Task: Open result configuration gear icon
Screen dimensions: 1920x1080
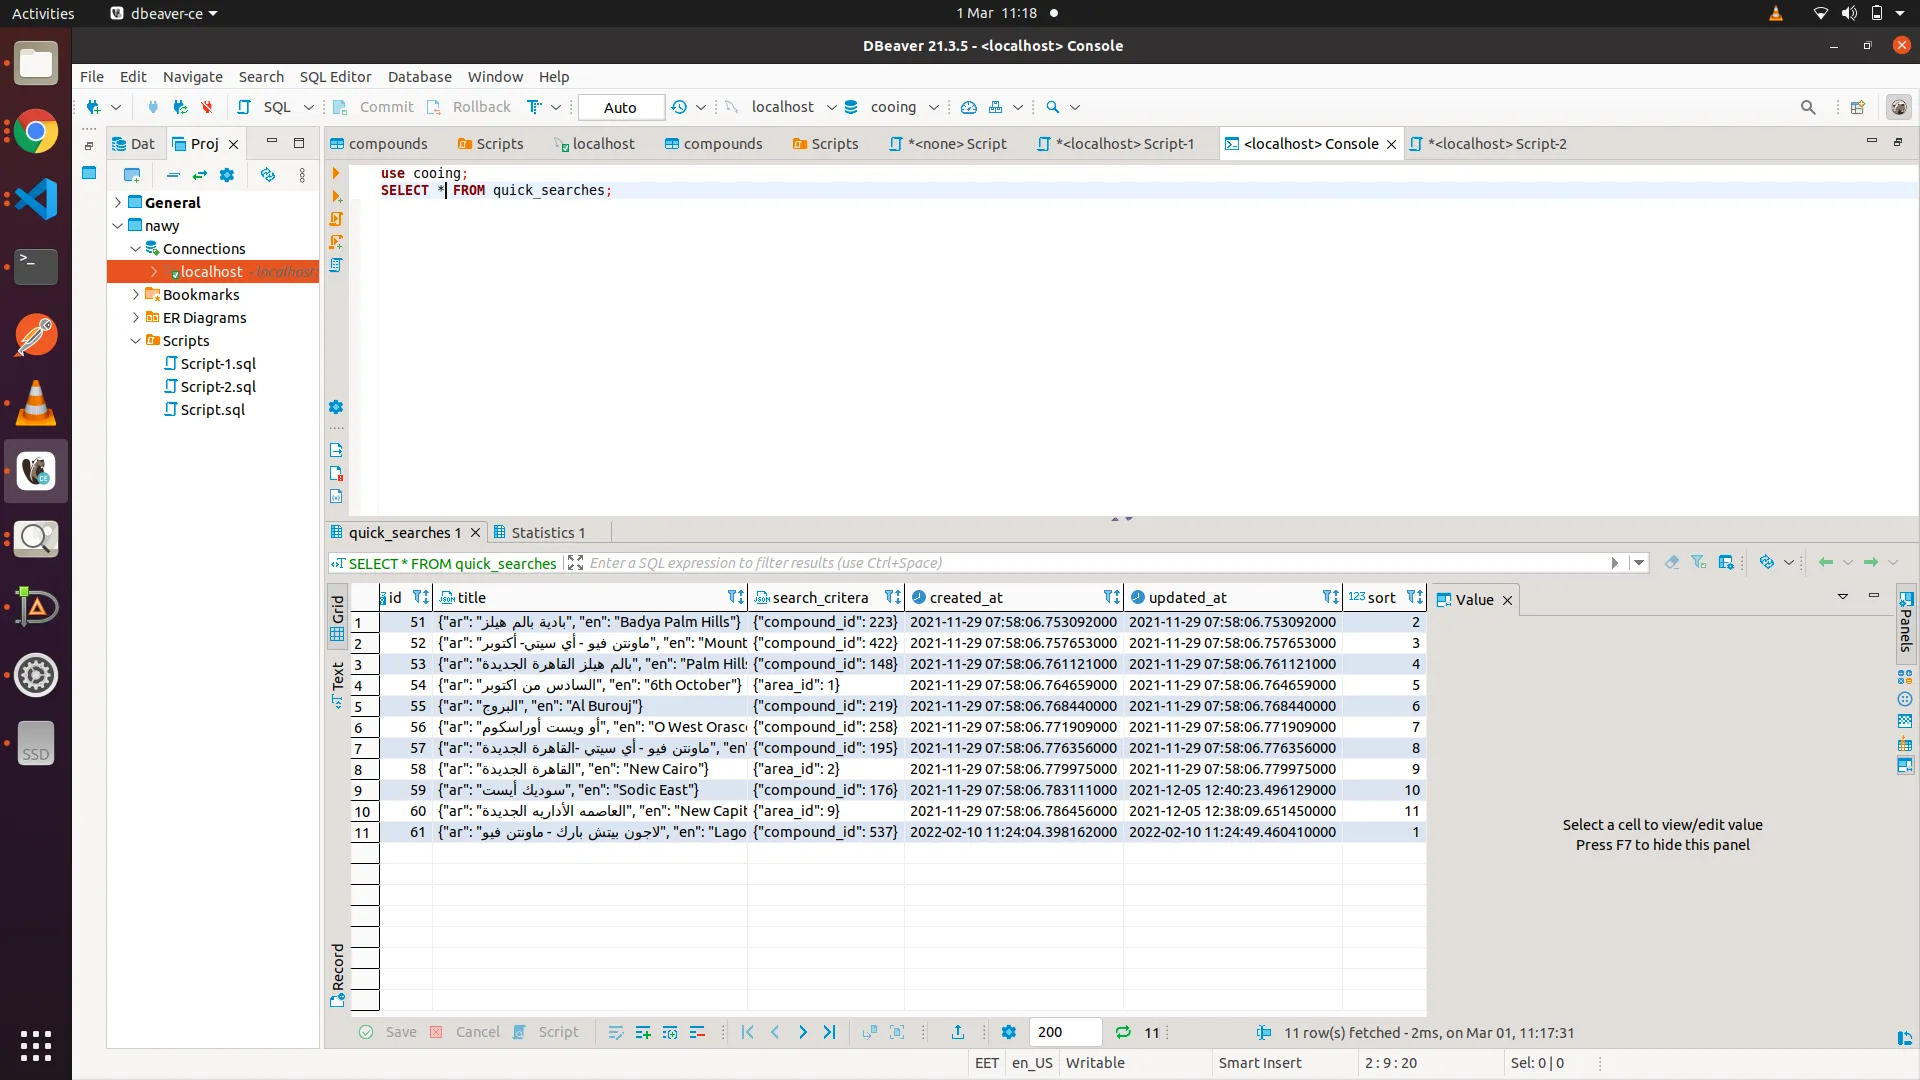Action: 1008,1032
